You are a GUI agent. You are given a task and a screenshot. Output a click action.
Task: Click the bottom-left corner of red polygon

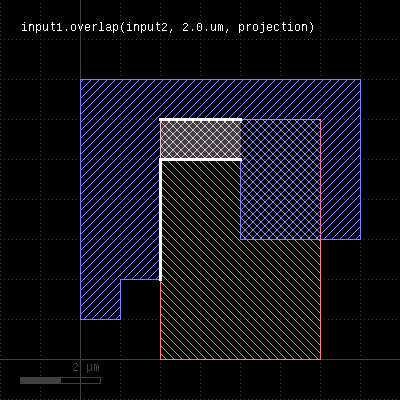click(x=160, y=359)
